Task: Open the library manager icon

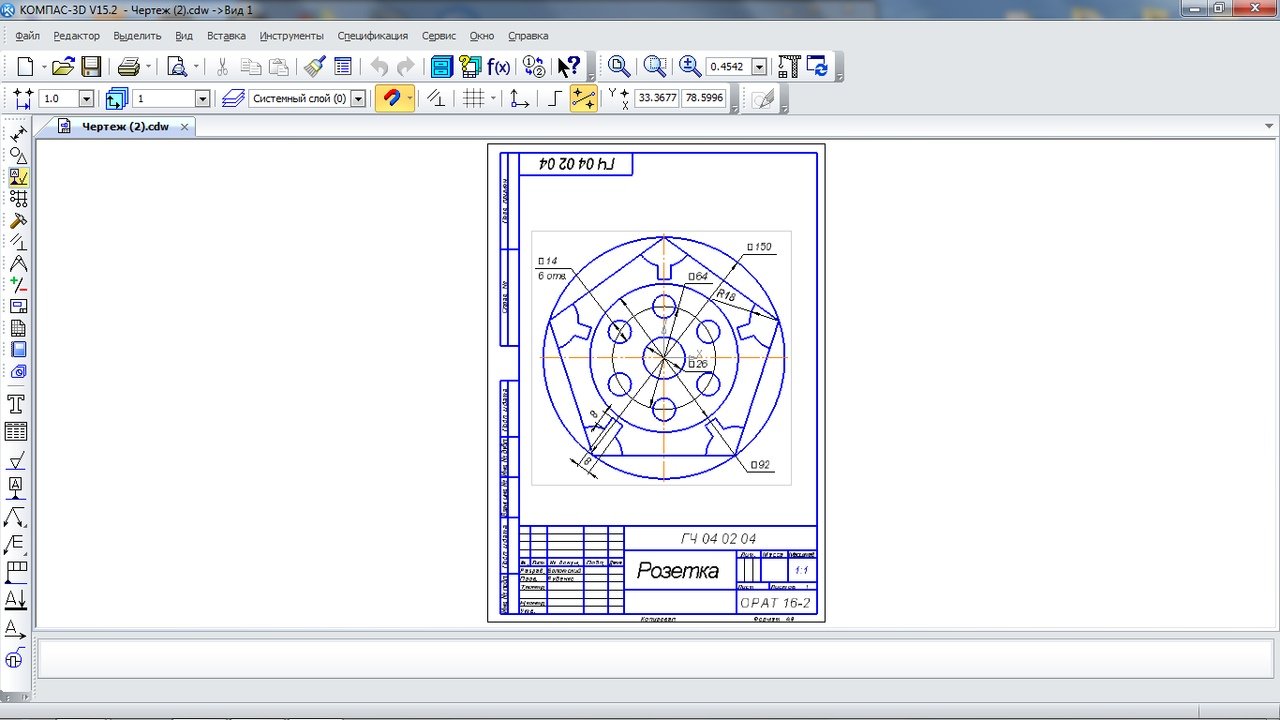Action: (x=442, y=67)
